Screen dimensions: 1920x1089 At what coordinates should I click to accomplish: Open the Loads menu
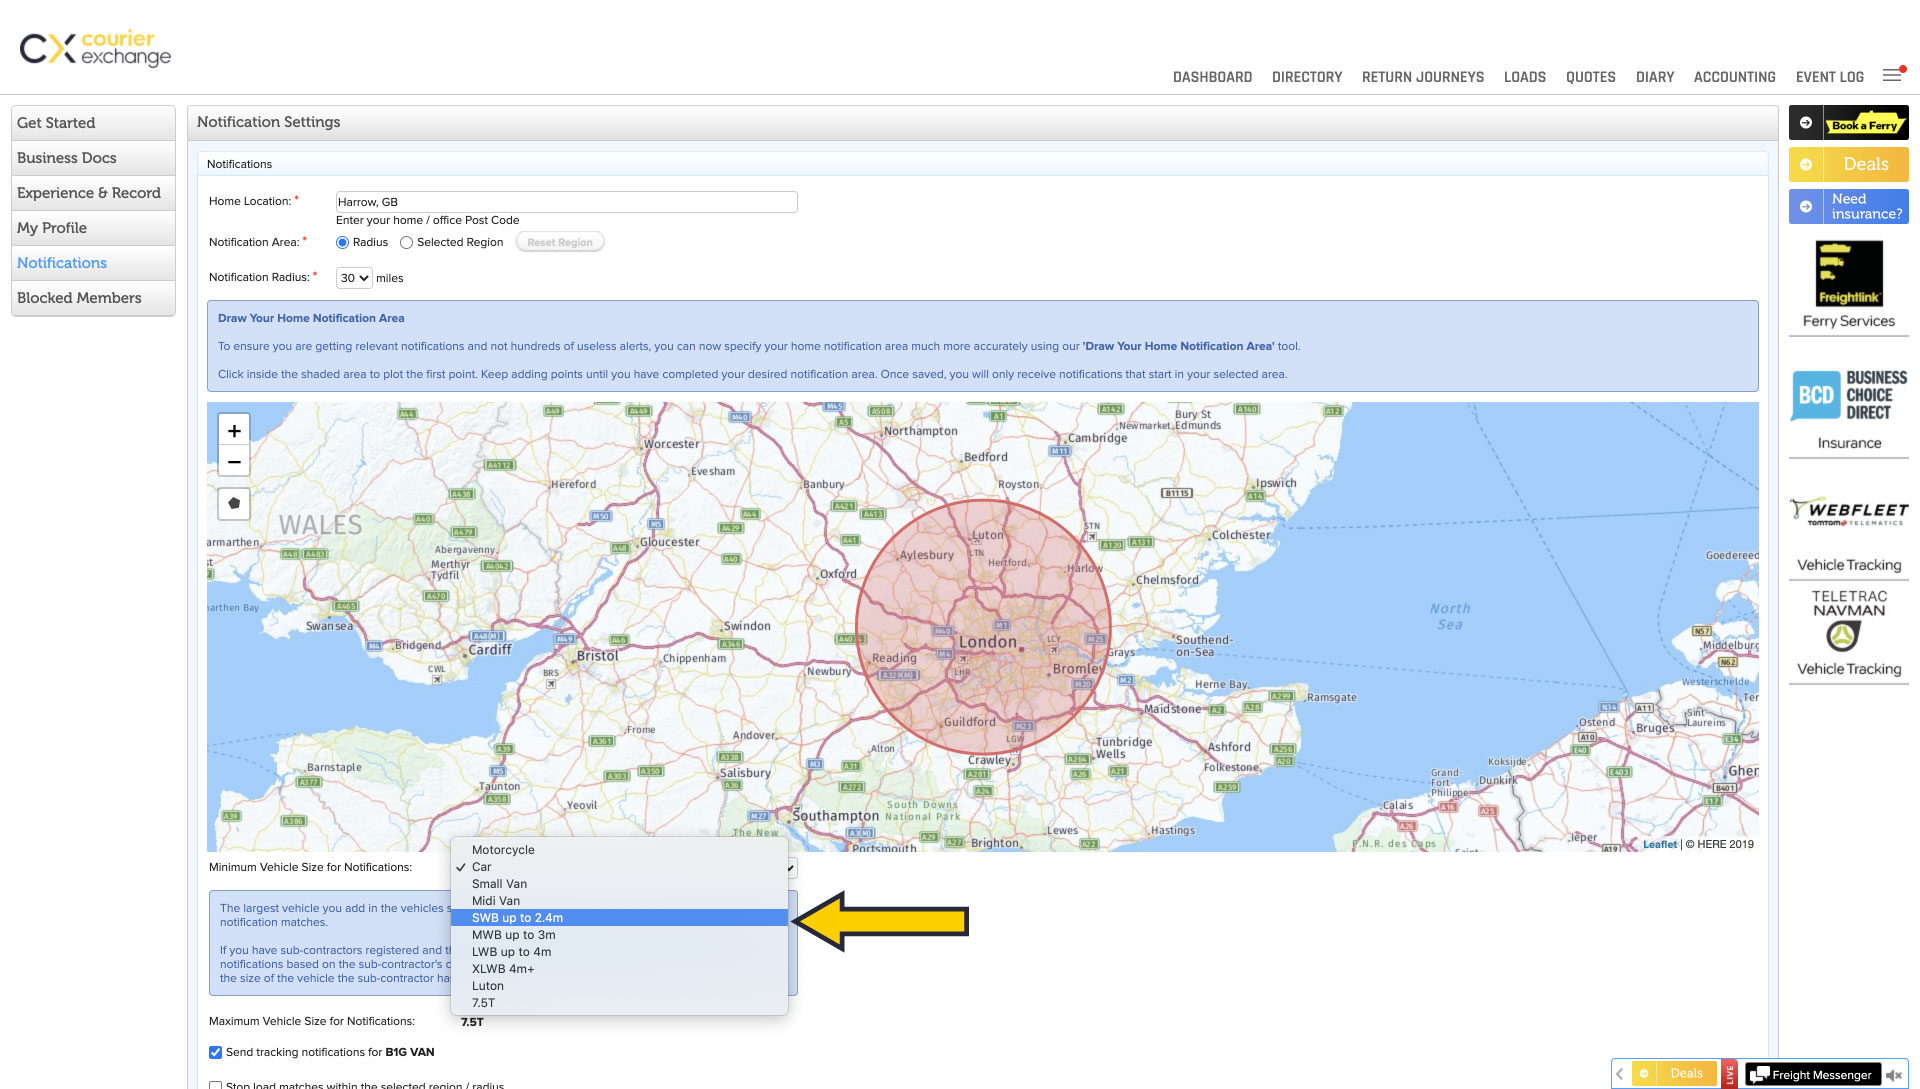(x=1525, y=77)
